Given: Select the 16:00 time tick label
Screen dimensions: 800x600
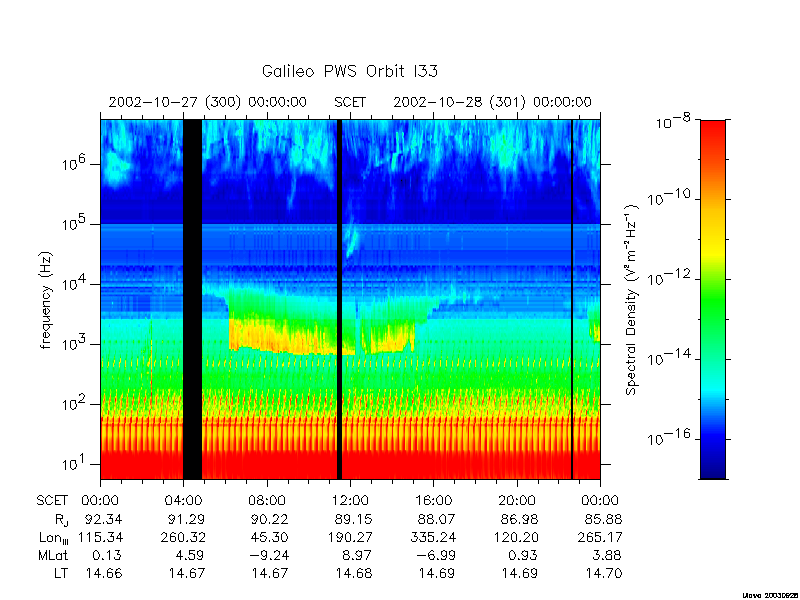Looking at the screenshot, I should click(433, 501).
